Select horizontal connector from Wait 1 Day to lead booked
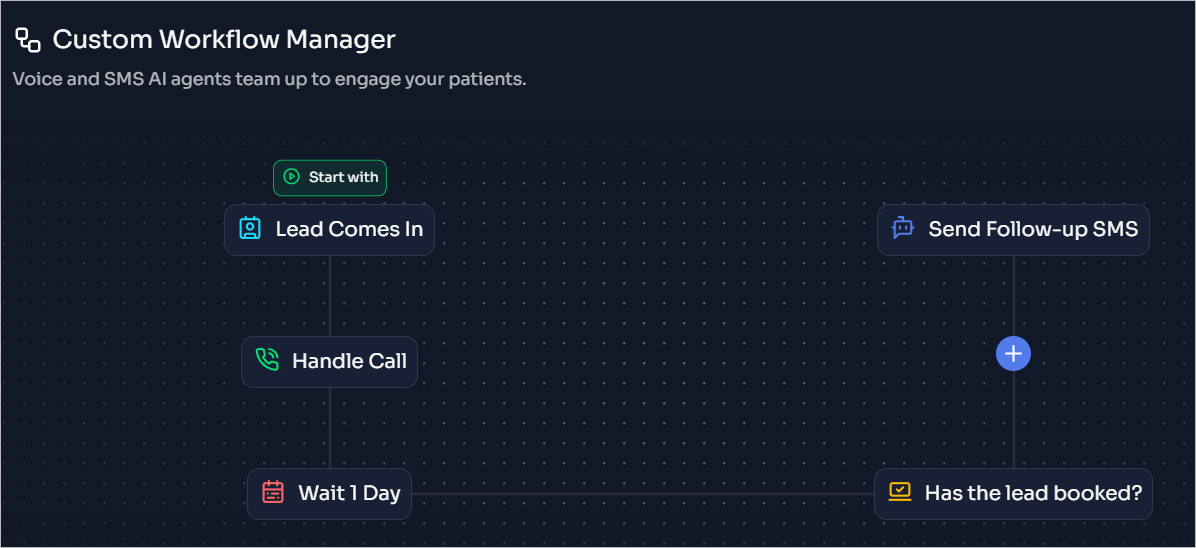Viewport: 1196px width, 548px height. coord(643,494)
